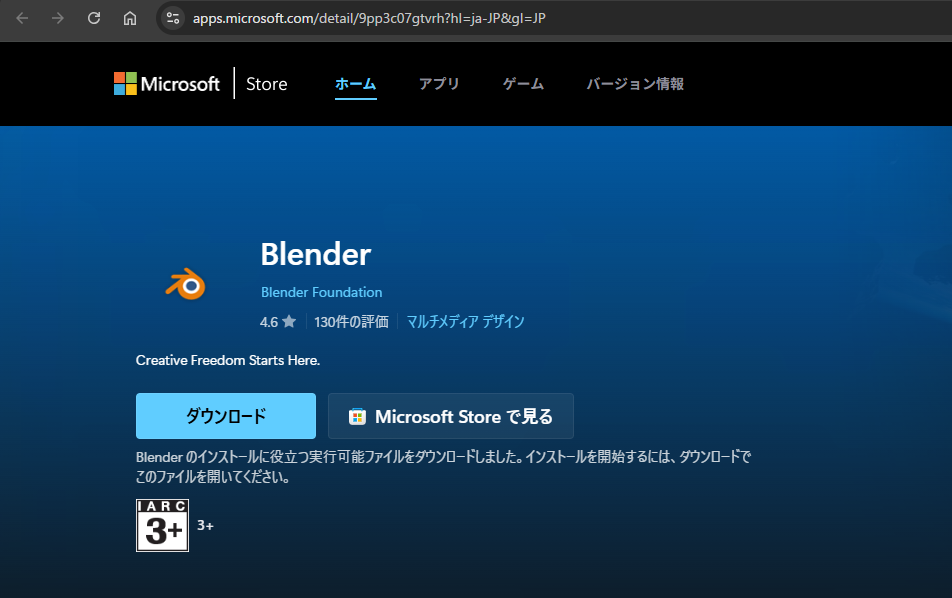This screenshot has width=952, height=598.
Task: Go to the browser home page
Action: point(130,18)
